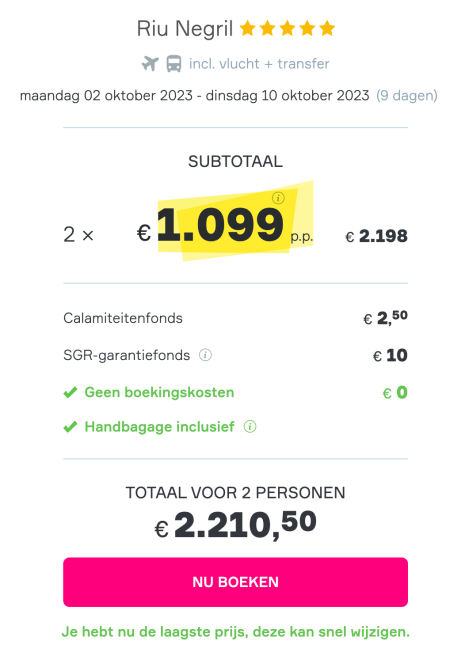Viewport: 450px width, 652px height.
Task: Open SGR-garantiefonds info icon
Action: (x=205, y=355)
